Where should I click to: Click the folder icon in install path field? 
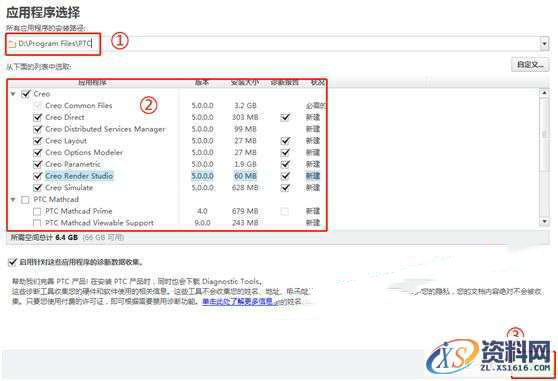(x=12, y=44)
